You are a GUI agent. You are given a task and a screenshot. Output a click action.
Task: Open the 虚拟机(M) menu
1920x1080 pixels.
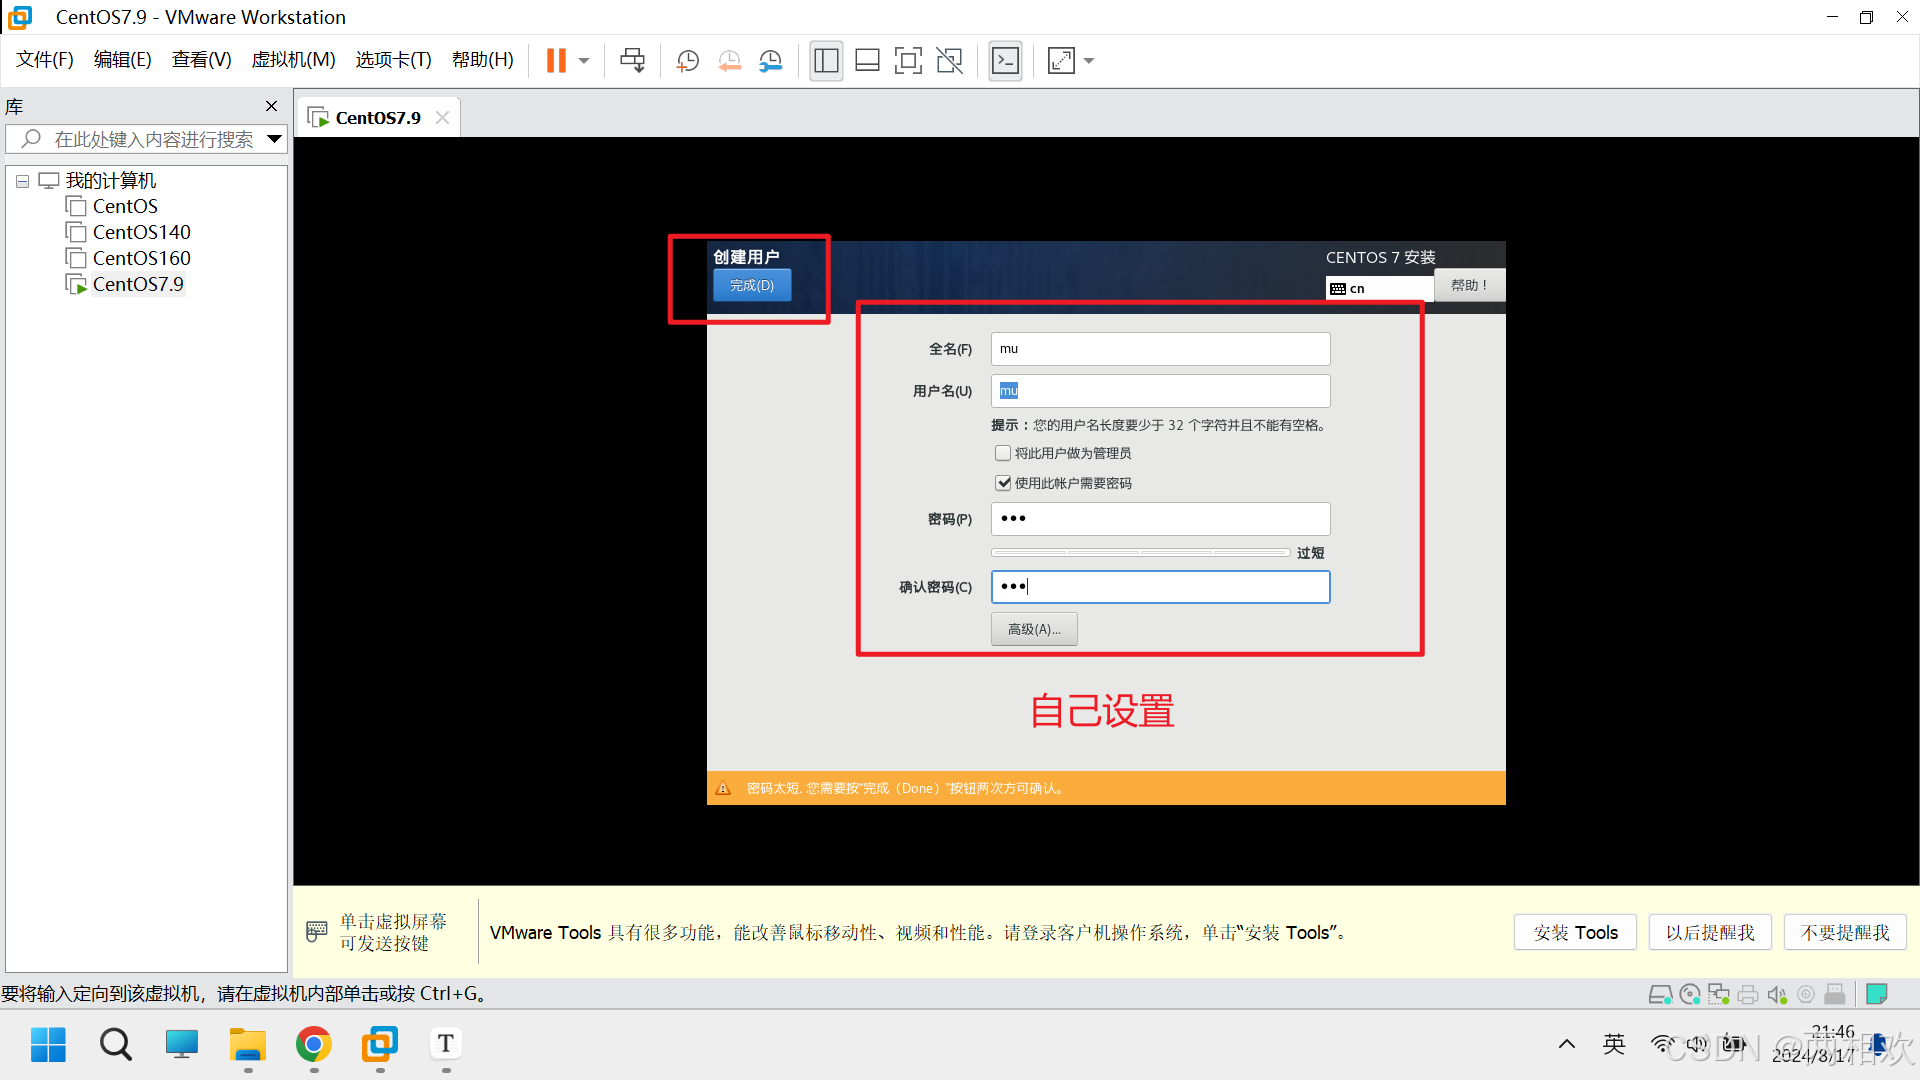coord(293,60)
